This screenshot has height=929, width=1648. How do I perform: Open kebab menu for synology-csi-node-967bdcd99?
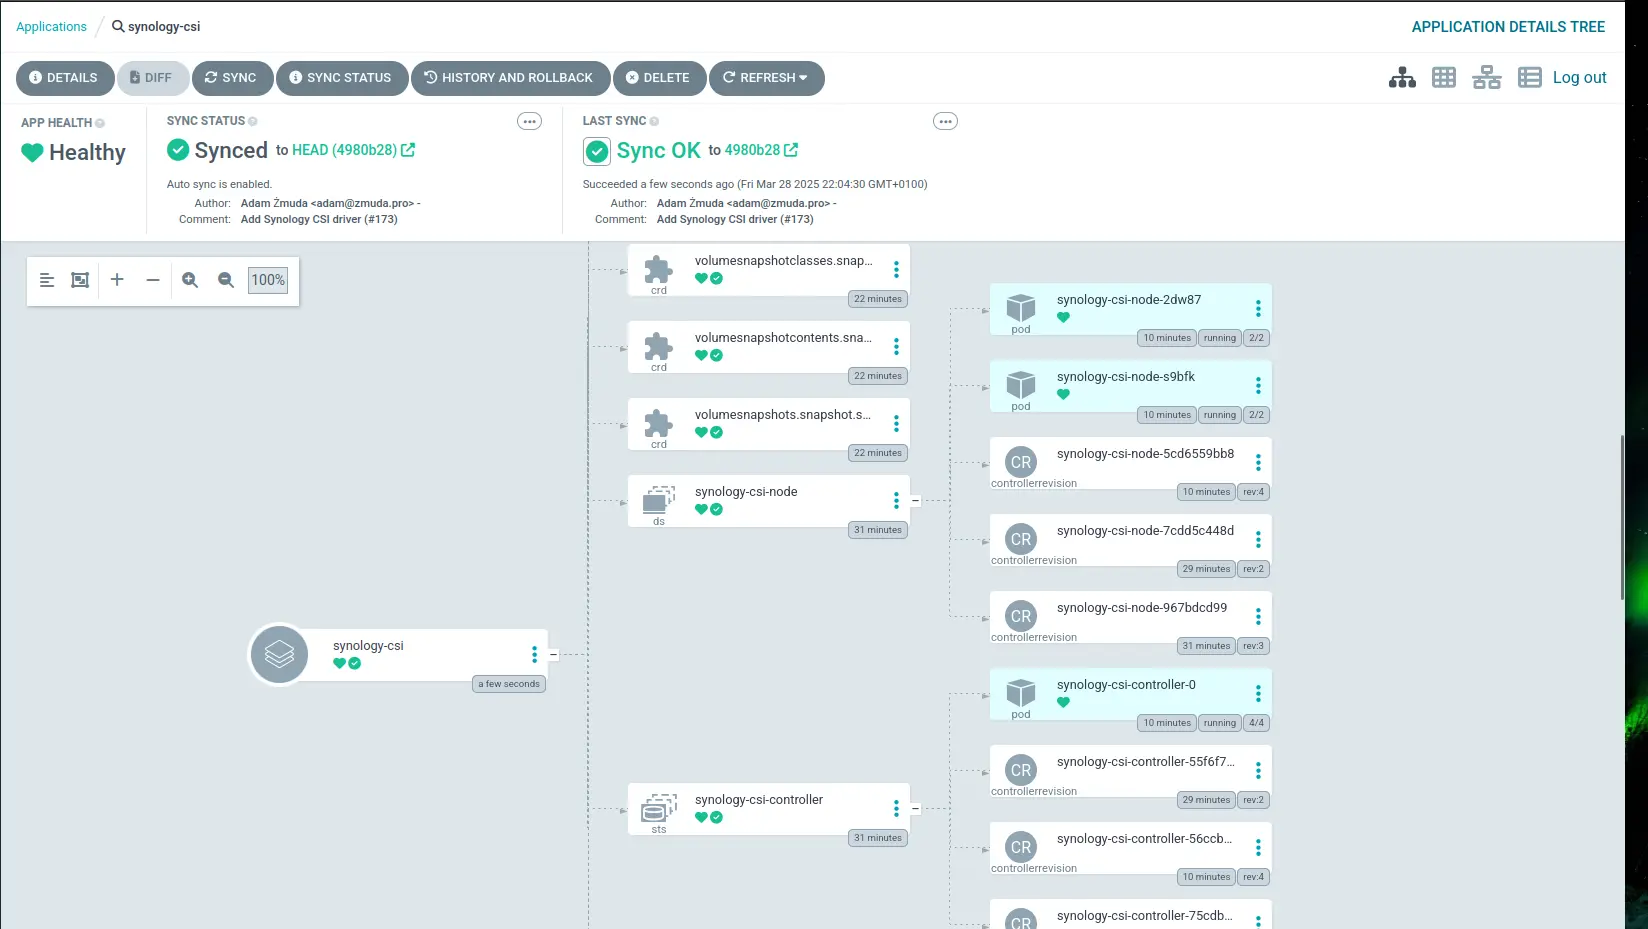pos(1258,617)
